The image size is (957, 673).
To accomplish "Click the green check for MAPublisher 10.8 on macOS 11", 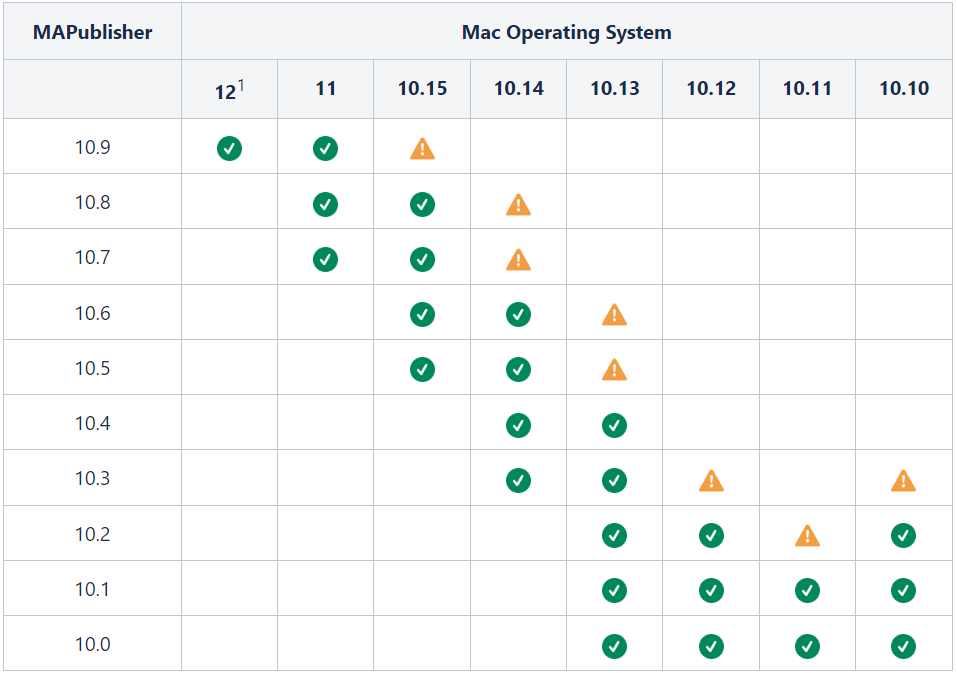I will (325, 204).
